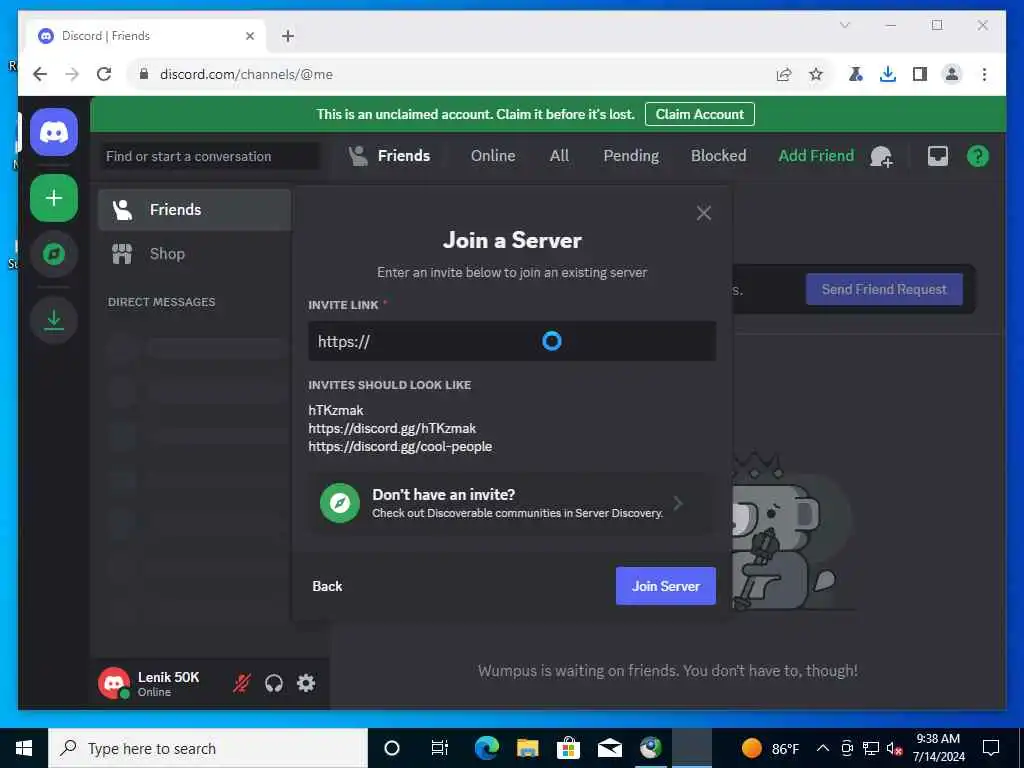
Task: Add a server with green plus icon
Action: [54, 198]
